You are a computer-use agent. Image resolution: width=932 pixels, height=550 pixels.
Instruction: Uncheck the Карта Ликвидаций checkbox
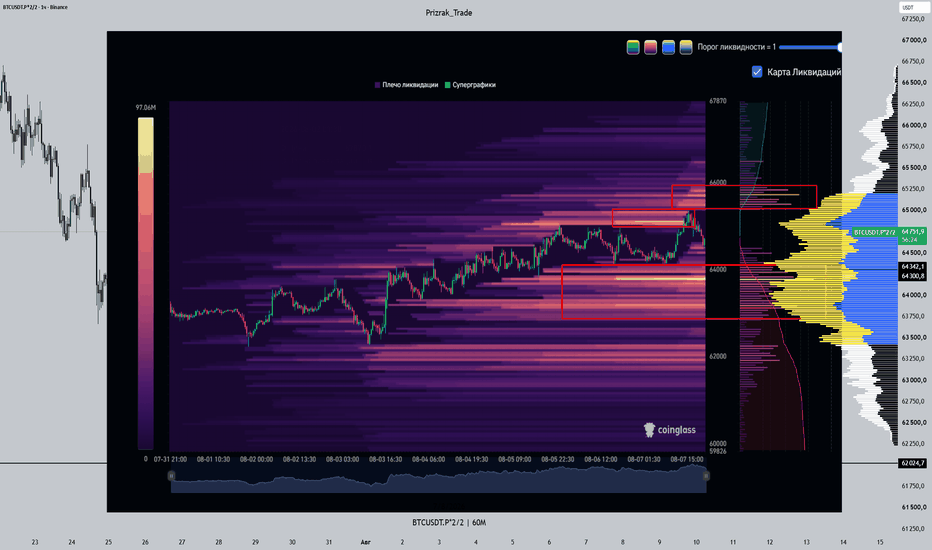coord(757,72)
